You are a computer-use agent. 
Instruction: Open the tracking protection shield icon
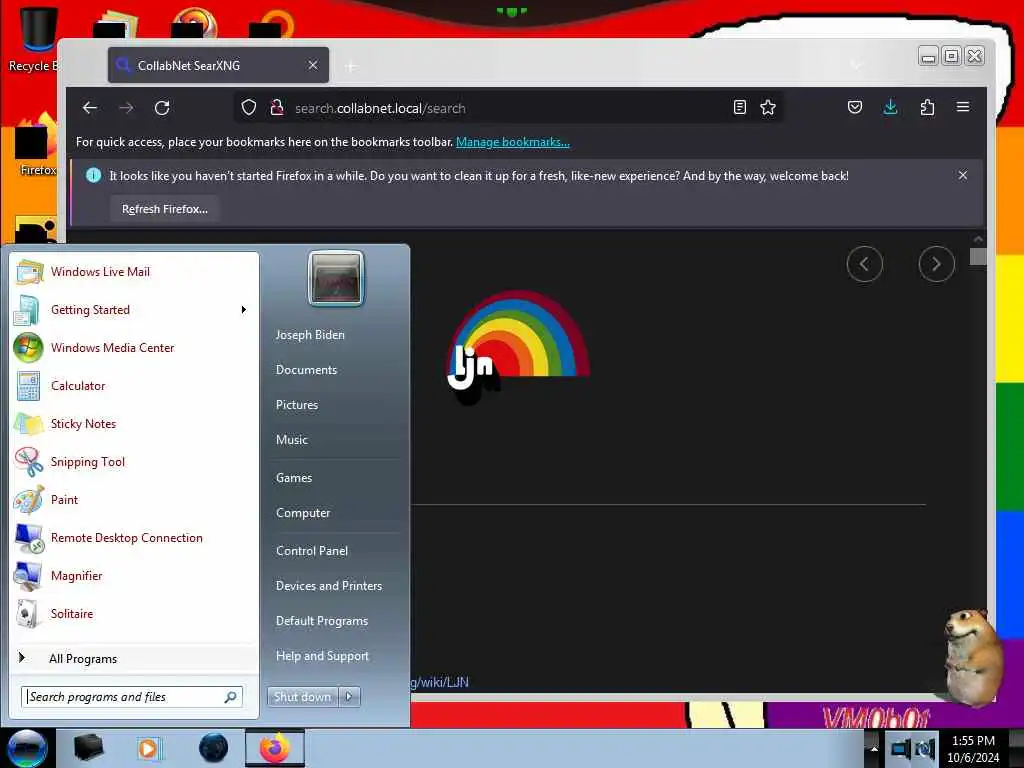[249, 108]
